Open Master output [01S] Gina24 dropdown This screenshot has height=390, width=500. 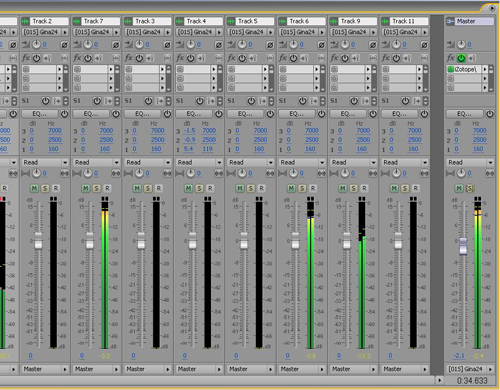click(x=470, y=369)
